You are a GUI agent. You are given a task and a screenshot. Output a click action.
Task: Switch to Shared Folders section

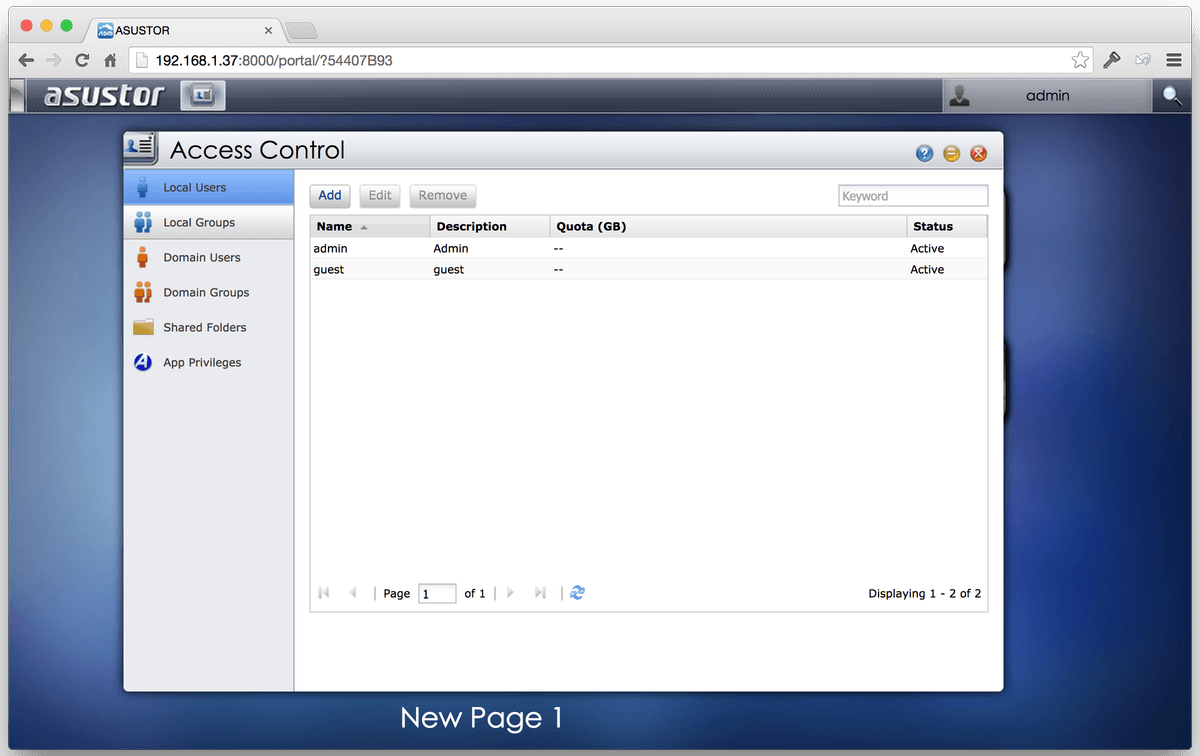tap(204, 327)
